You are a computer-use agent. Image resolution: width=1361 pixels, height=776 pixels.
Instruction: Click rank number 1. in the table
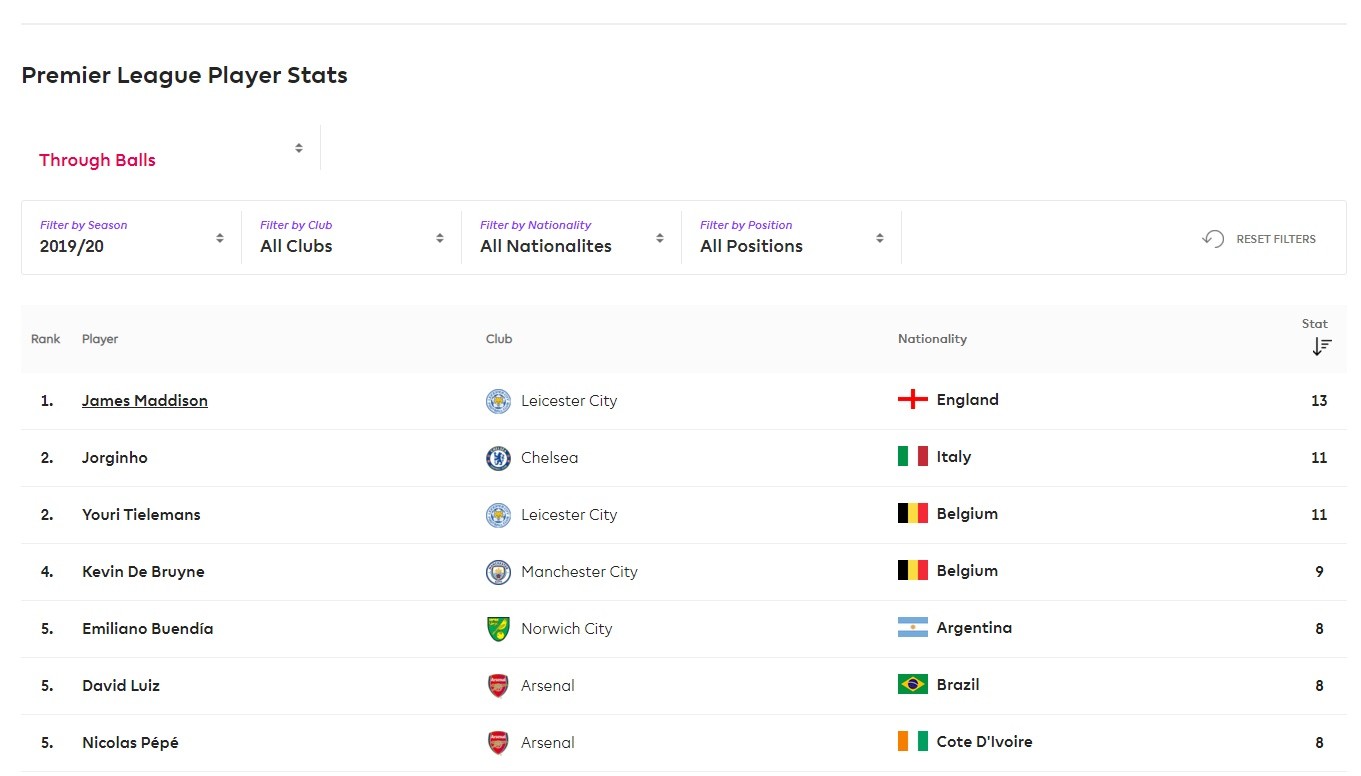click(47, 401)
